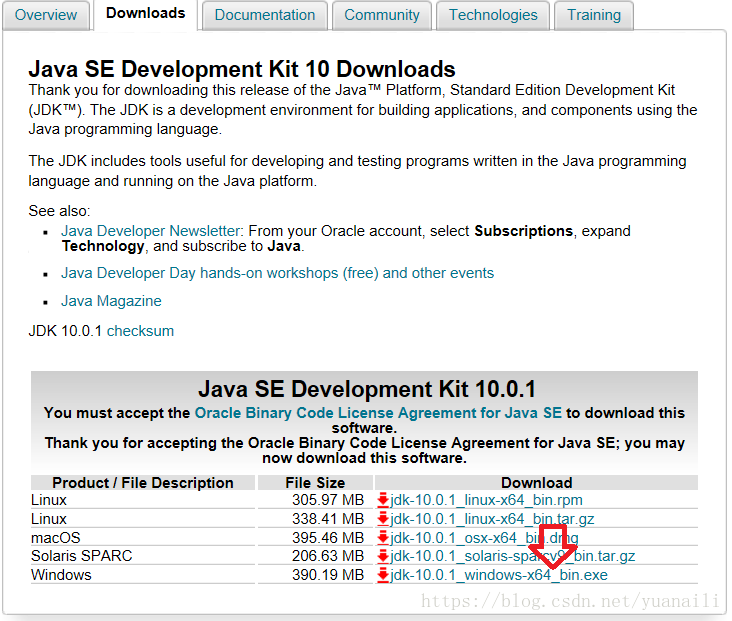Switch to the Documentation tab
The image size is (732, 621).
pos(265,15)
